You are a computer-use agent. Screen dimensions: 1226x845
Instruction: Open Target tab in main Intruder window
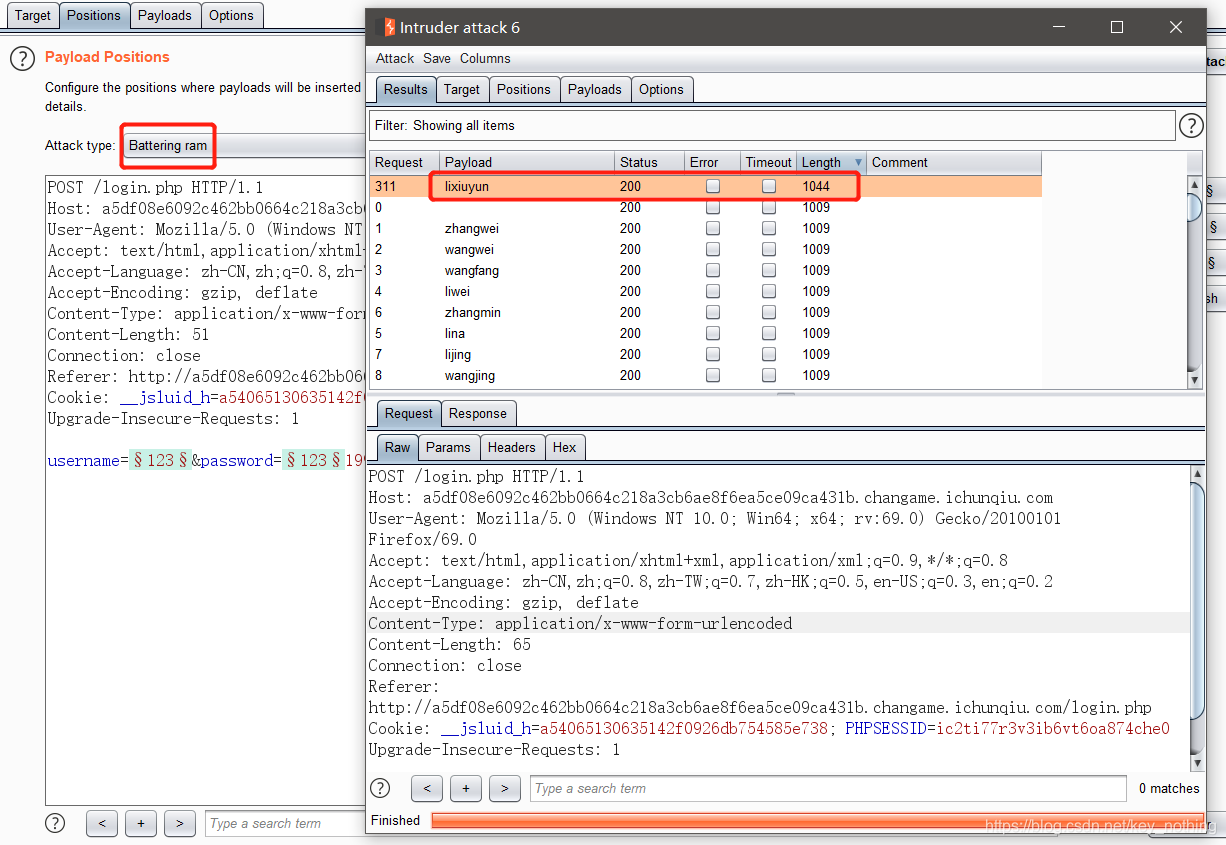pyautogui.click(x=33, y=15)
